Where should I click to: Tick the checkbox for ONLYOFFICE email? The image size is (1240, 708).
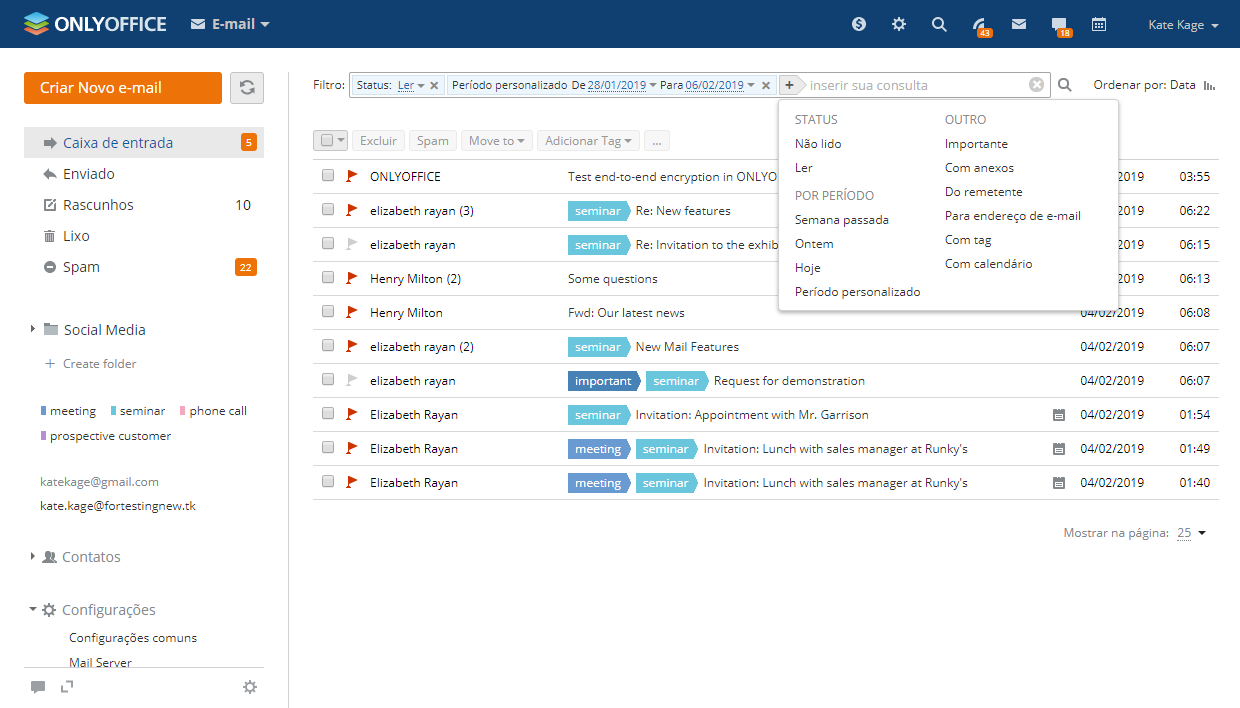(x=328, y=176)
